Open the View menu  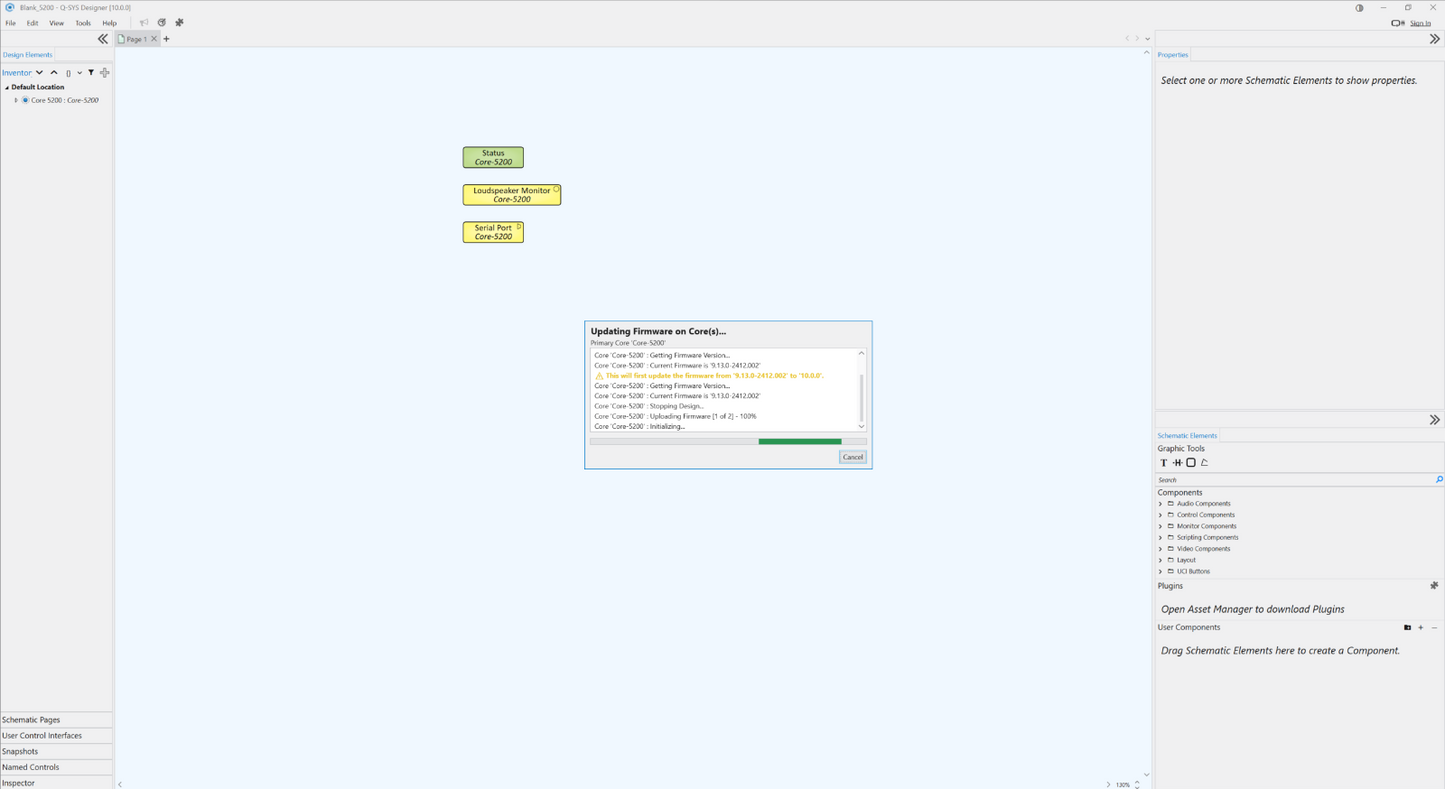click(x=57, y=23)
